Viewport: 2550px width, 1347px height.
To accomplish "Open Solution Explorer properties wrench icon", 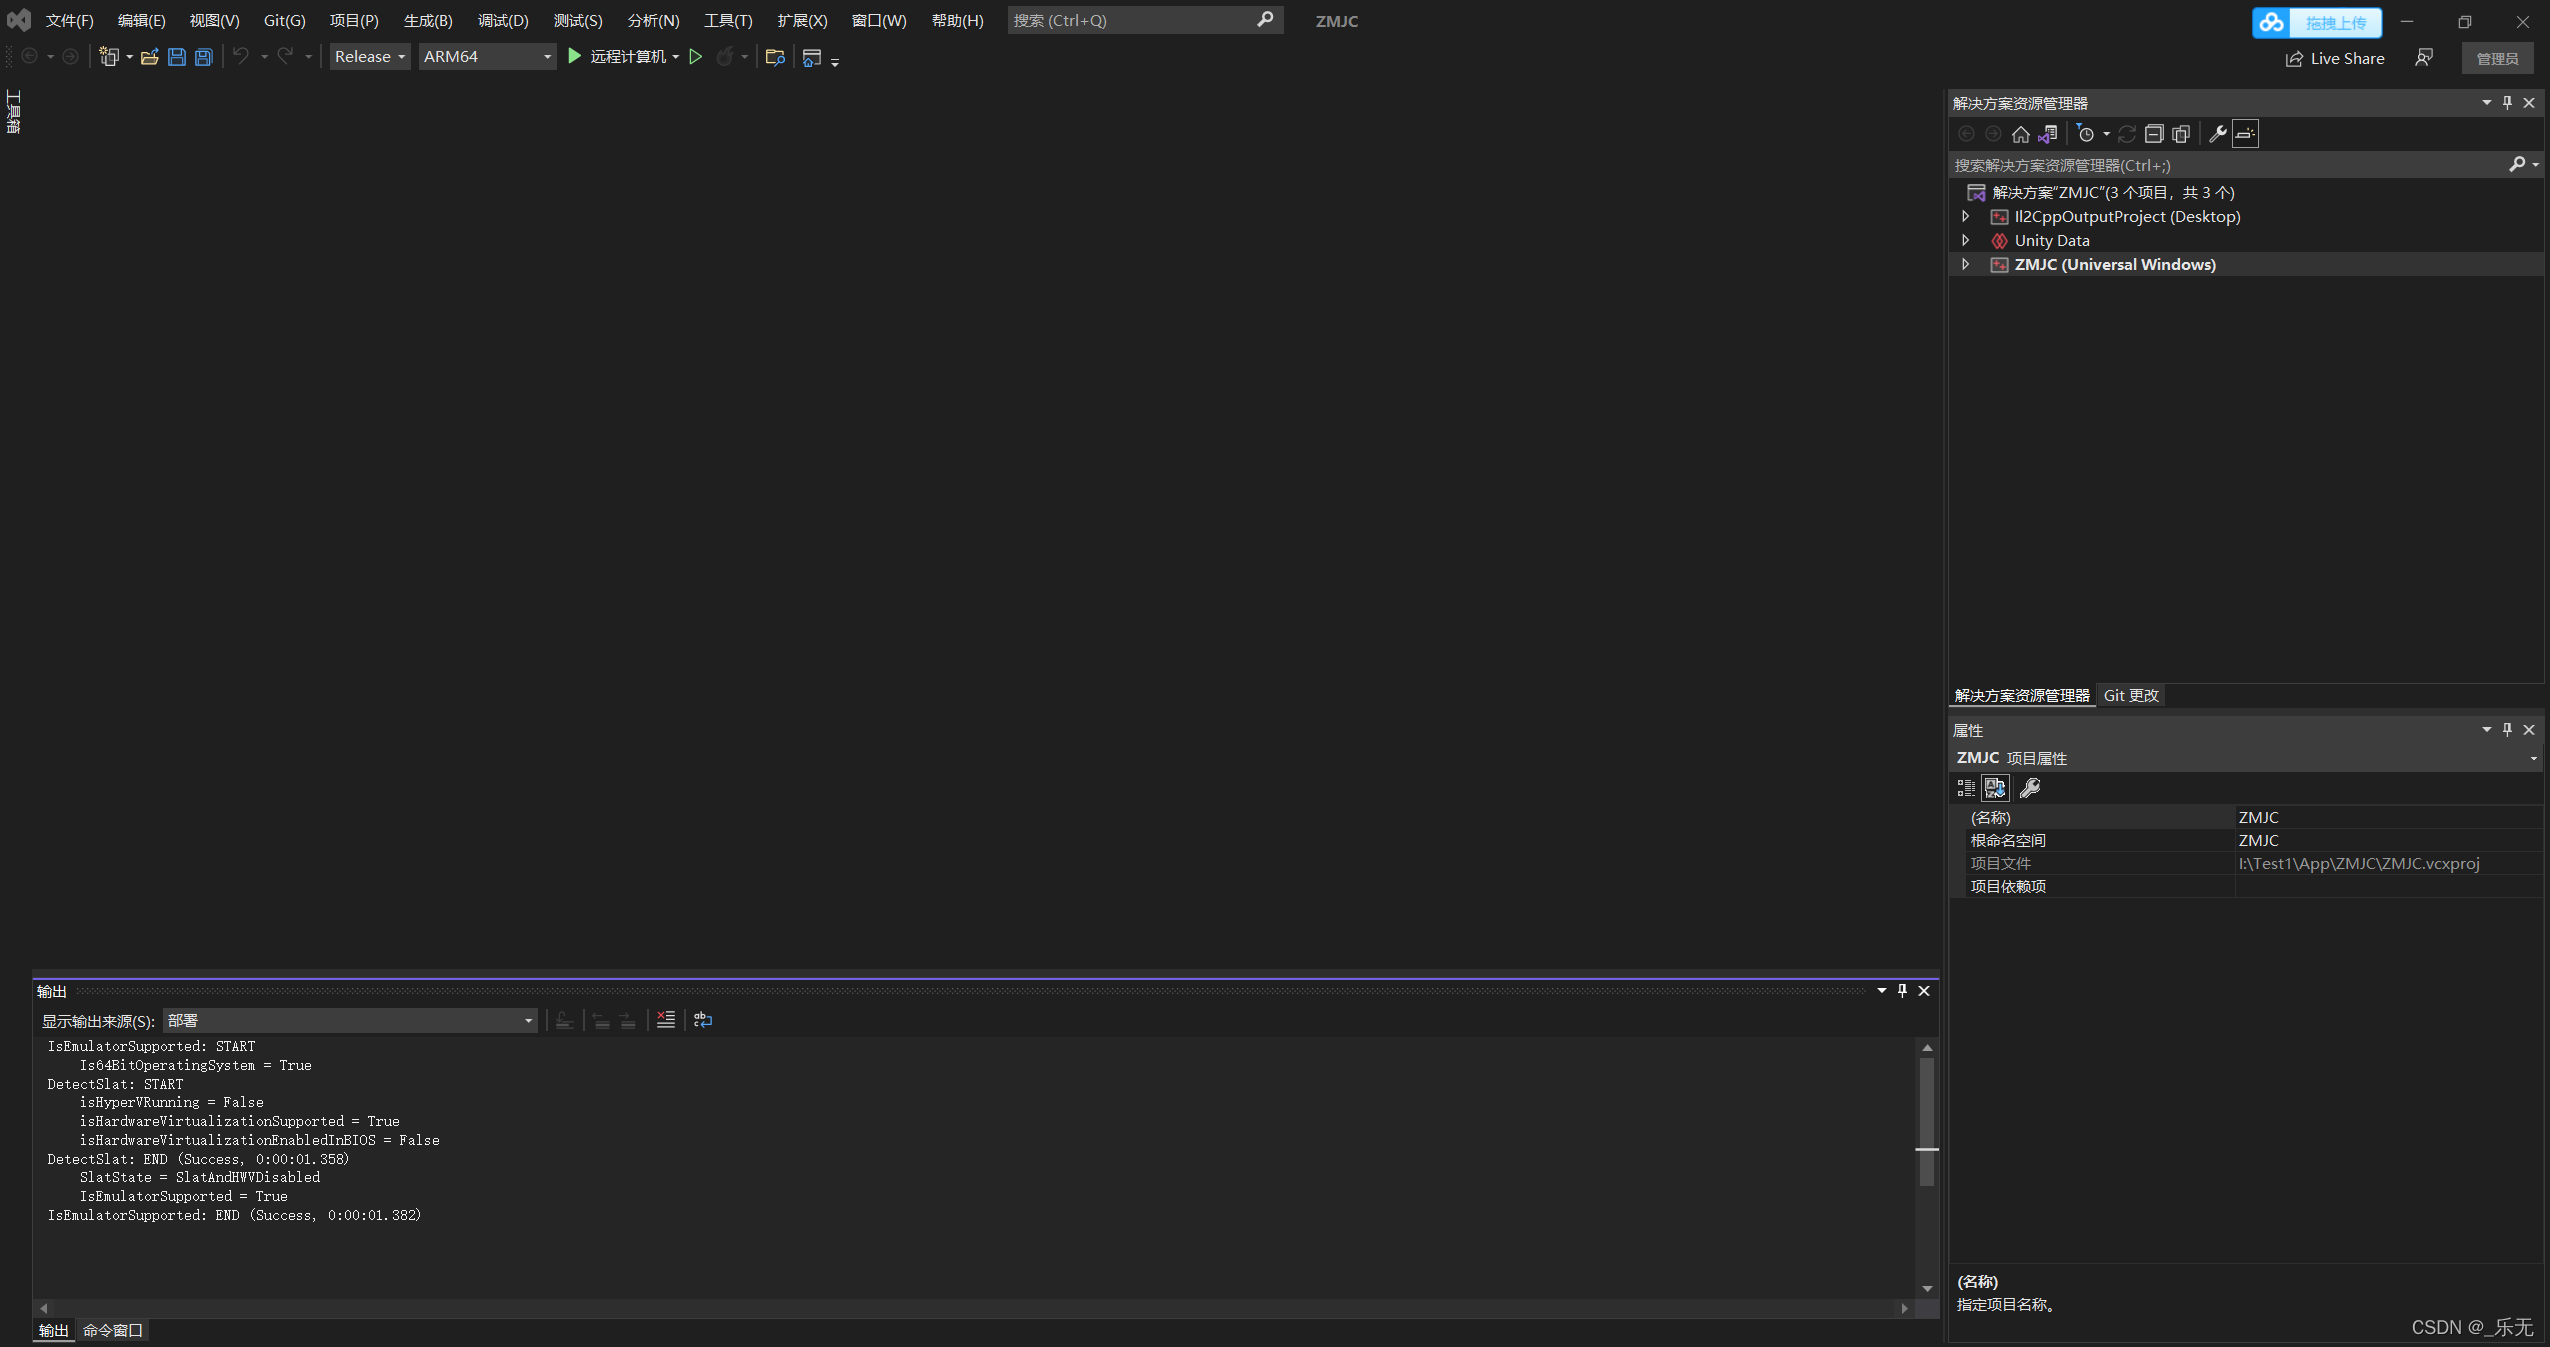I will click(2217, 134).
